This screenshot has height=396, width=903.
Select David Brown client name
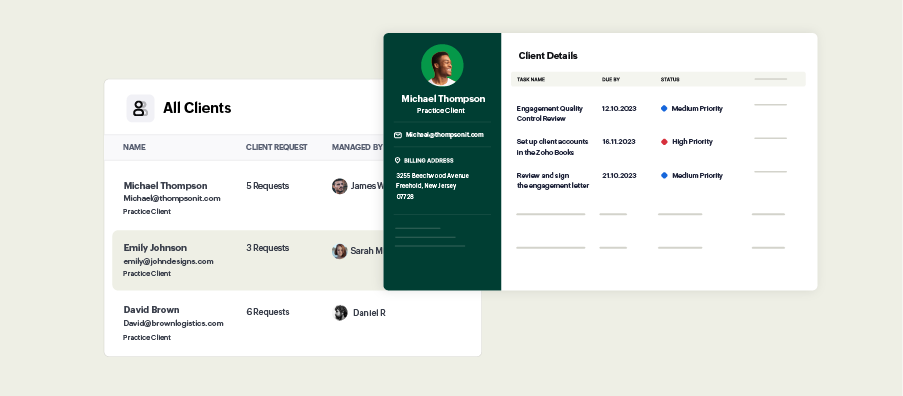(151, 310)
